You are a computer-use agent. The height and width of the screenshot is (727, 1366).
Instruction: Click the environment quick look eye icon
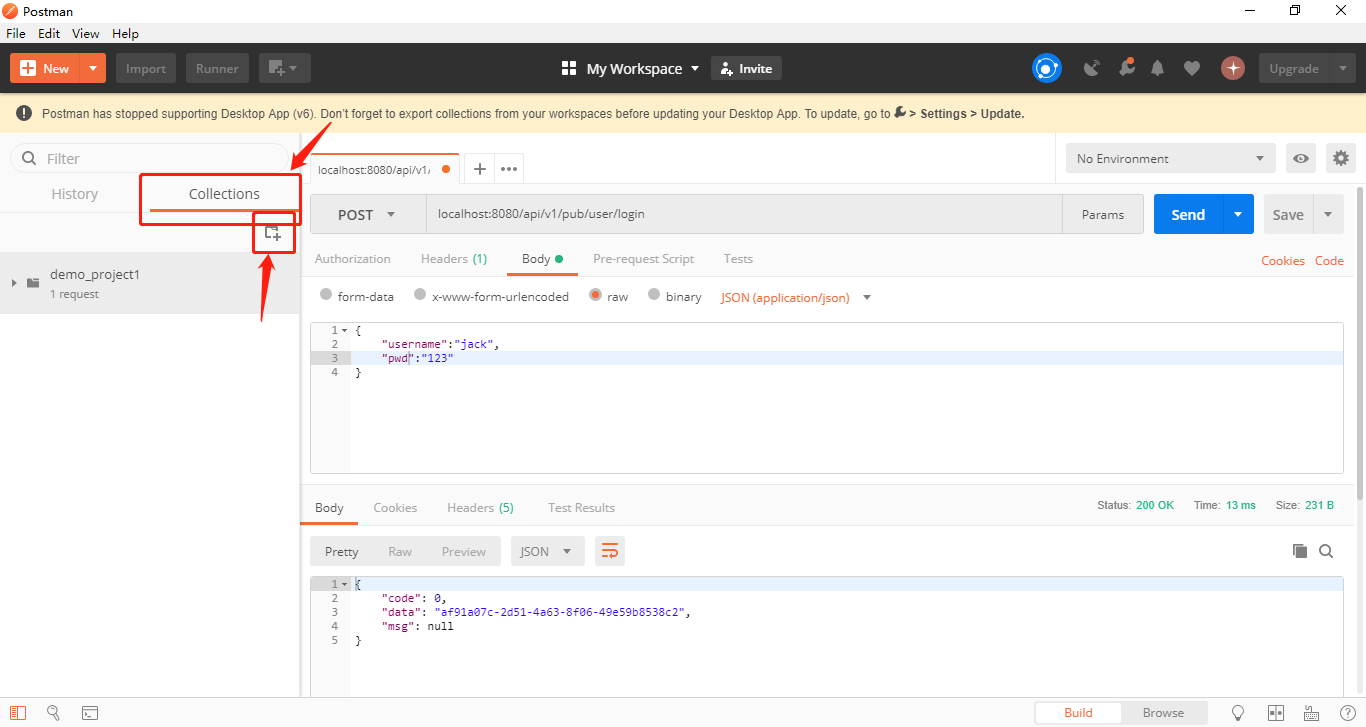click(1300, 158)
